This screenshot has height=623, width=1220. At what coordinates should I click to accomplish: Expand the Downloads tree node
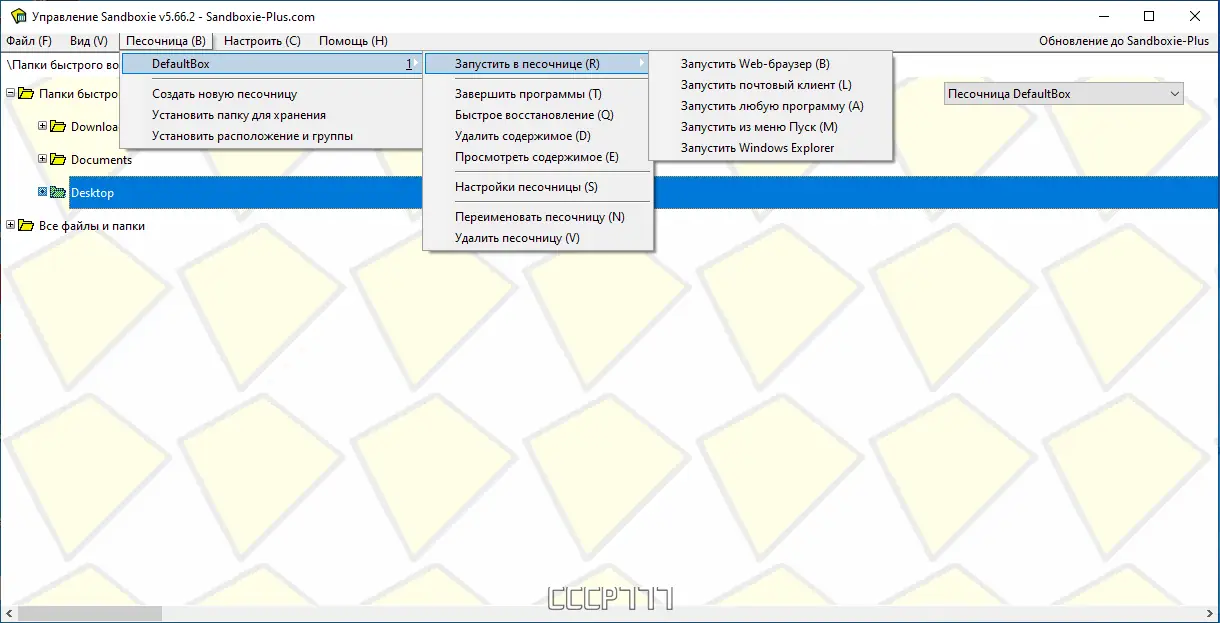coord(43,126)
